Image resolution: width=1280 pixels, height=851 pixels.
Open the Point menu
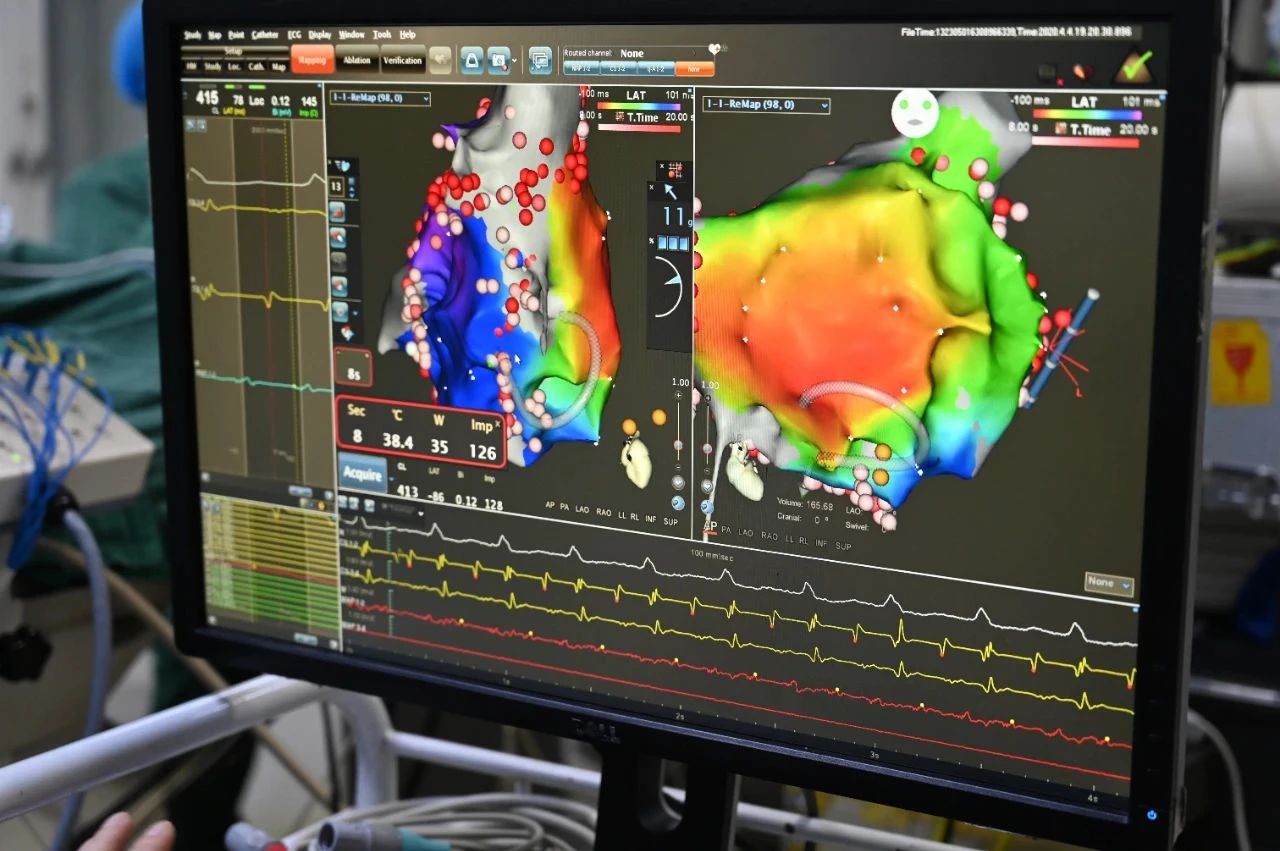236,35
